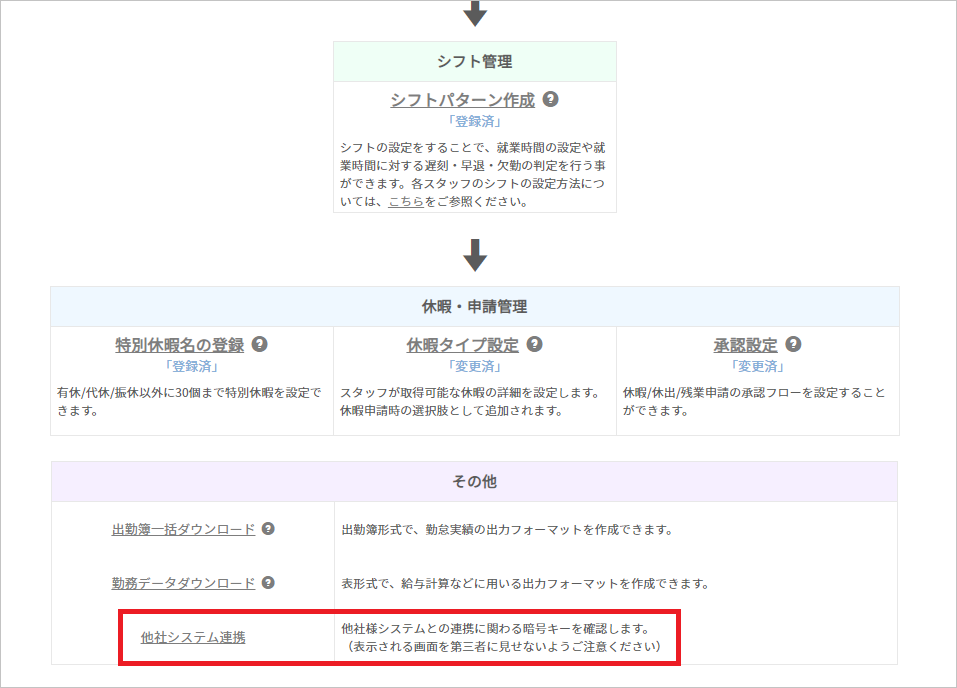Open help icon beside 勤務データダウンロード
Viewport: 957px width, 688px height.
click(x=268, y=583)
